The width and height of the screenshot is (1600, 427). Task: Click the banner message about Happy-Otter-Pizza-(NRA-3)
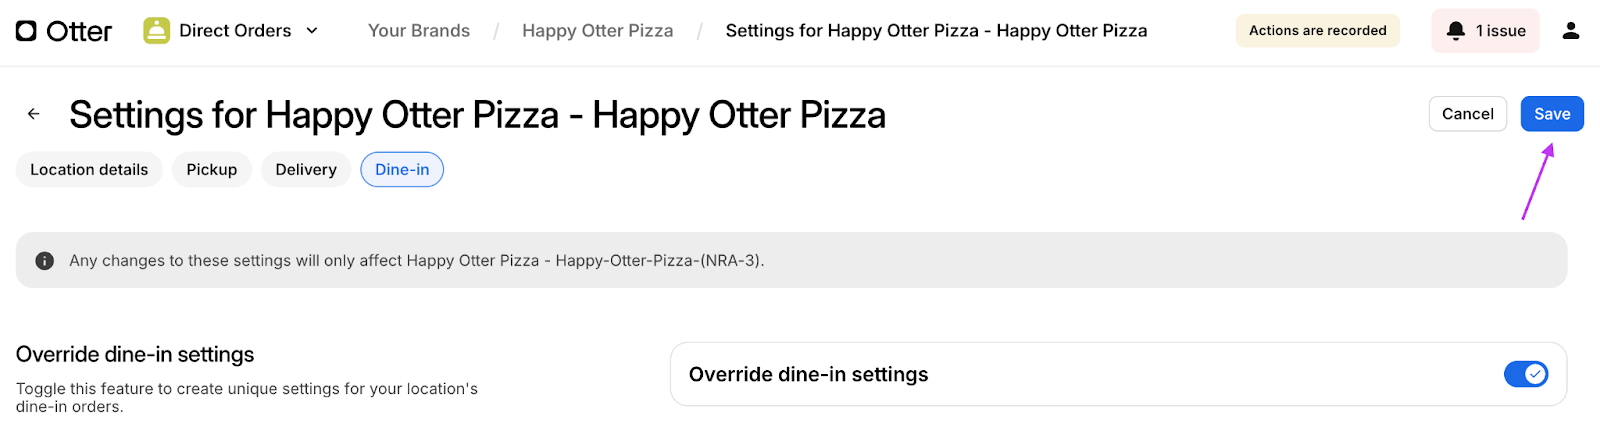(416, 261)
